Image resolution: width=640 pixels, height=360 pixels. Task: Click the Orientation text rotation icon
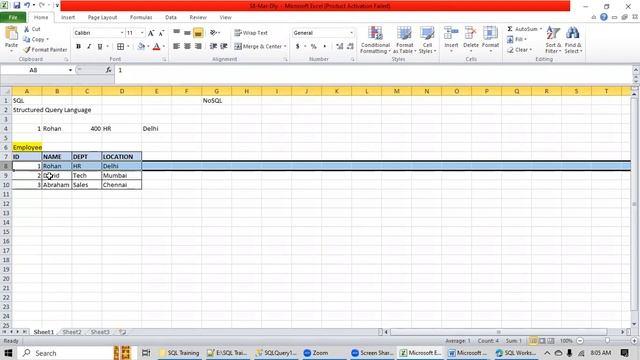213,32
